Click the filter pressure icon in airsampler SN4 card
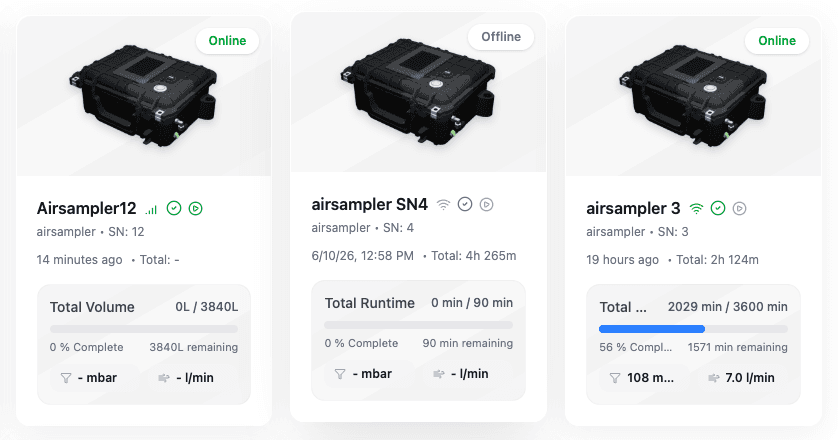The height and width of the screenshot is (440, 838). [x=340, y=374]
